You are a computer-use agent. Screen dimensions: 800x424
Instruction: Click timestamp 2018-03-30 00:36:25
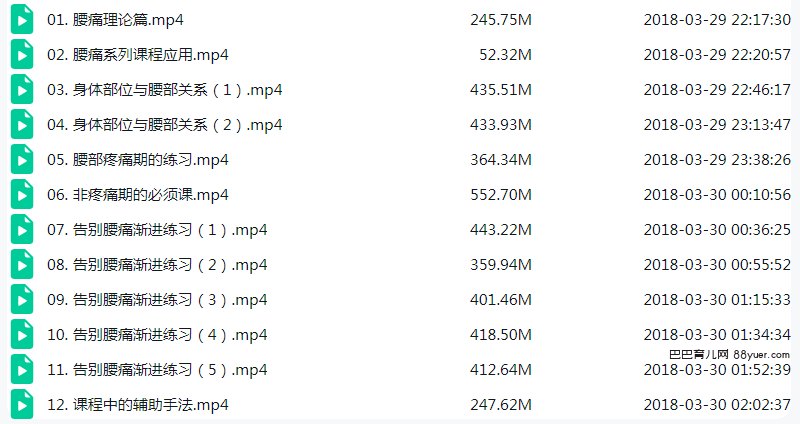tap(717, 230)
